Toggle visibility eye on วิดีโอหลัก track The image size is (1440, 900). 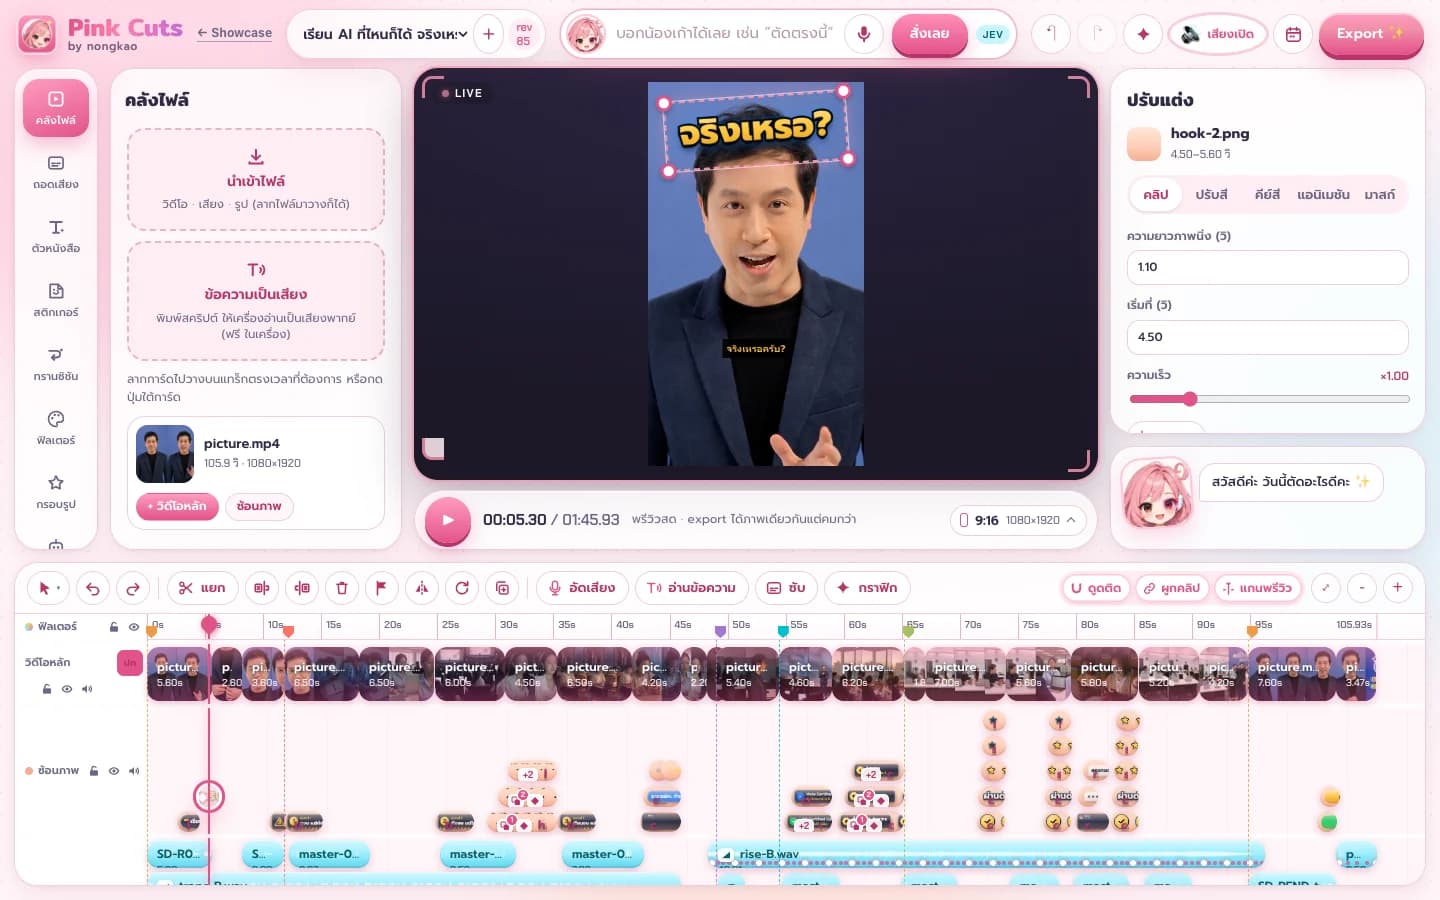coord(67,689)
